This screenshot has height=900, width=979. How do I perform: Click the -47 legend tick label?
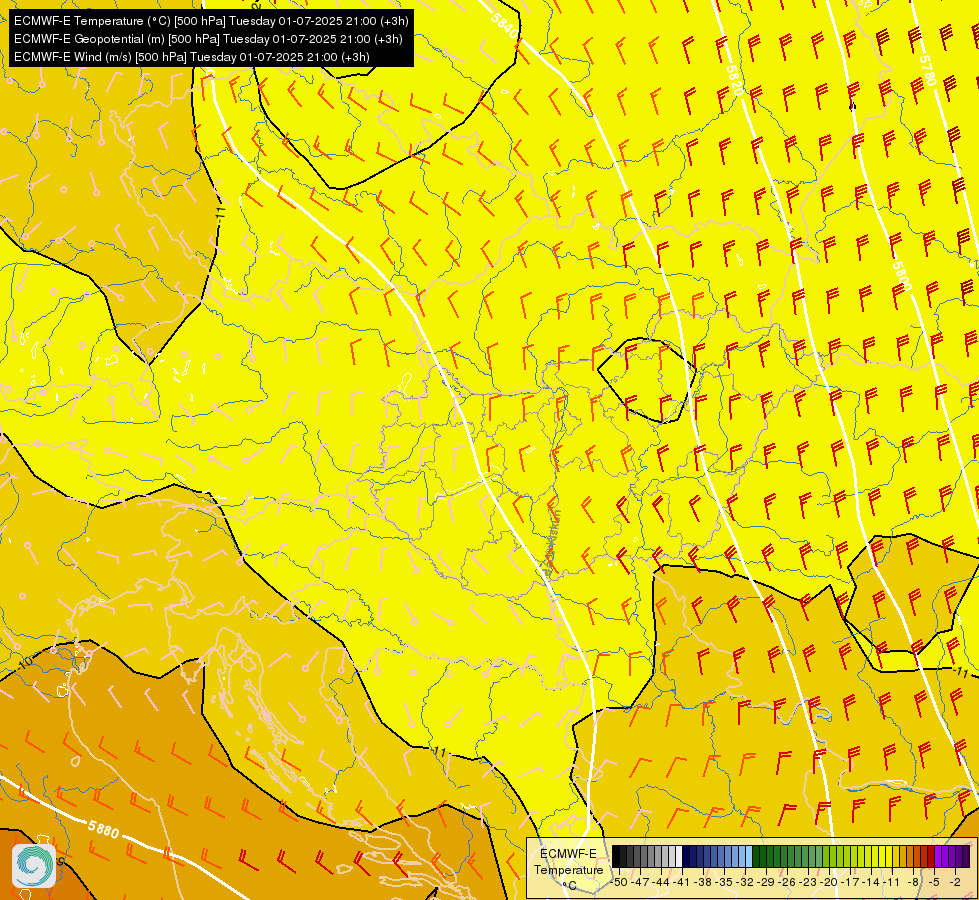click(x=640, y=882)
